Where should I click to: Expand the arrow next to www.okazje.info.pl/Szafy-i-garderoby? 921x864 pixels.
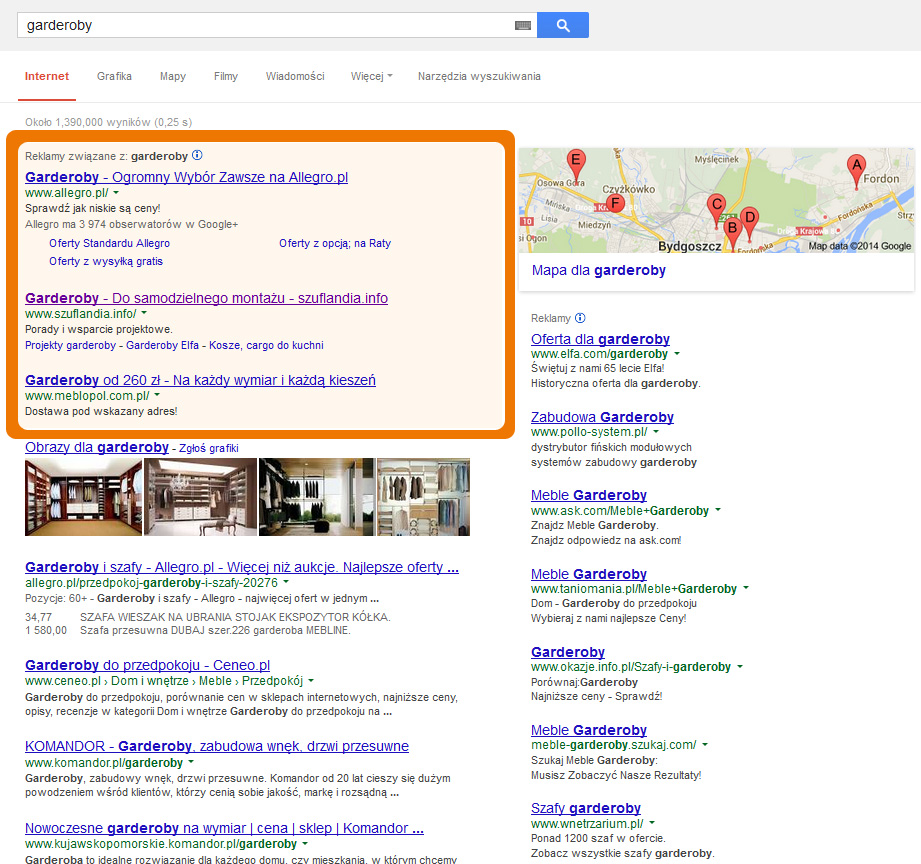pos(740,667)
